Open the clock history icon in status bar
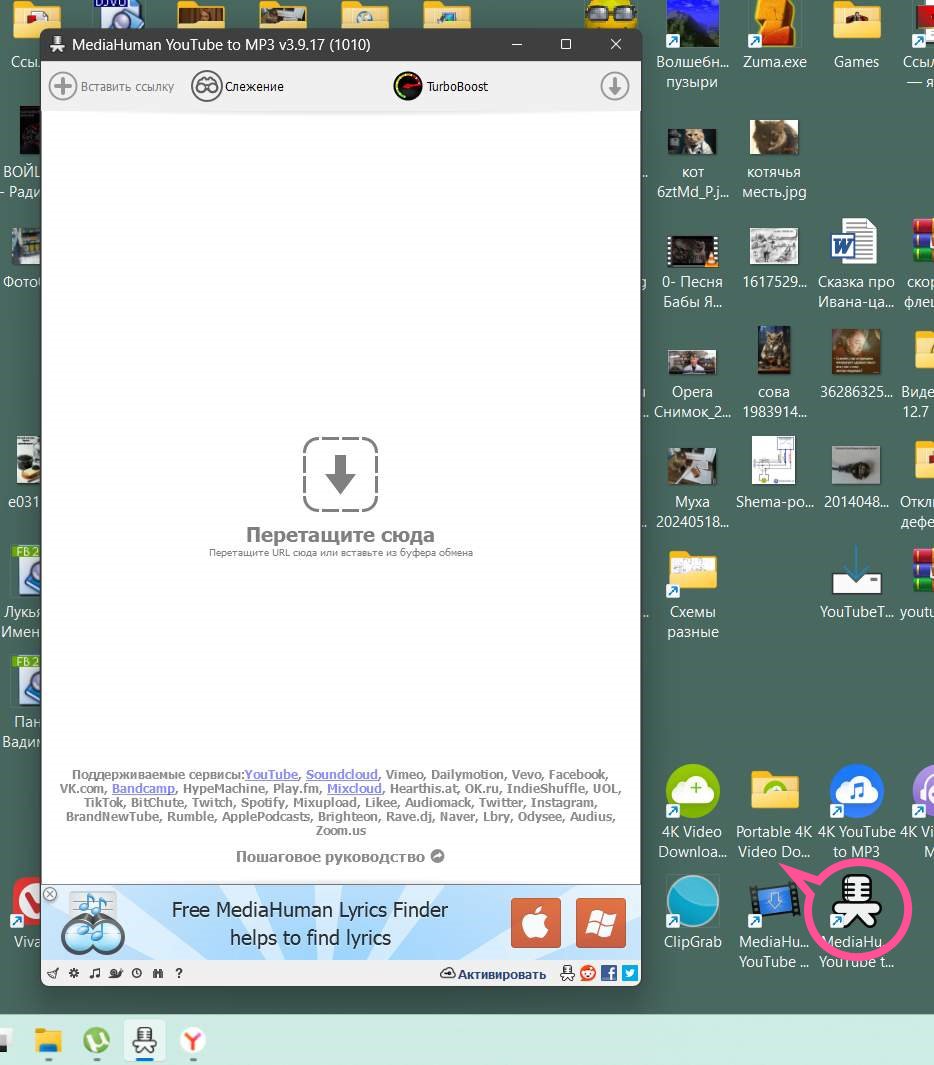The width and height of the screenshot is (934, 1065). [x=137, y=973]
